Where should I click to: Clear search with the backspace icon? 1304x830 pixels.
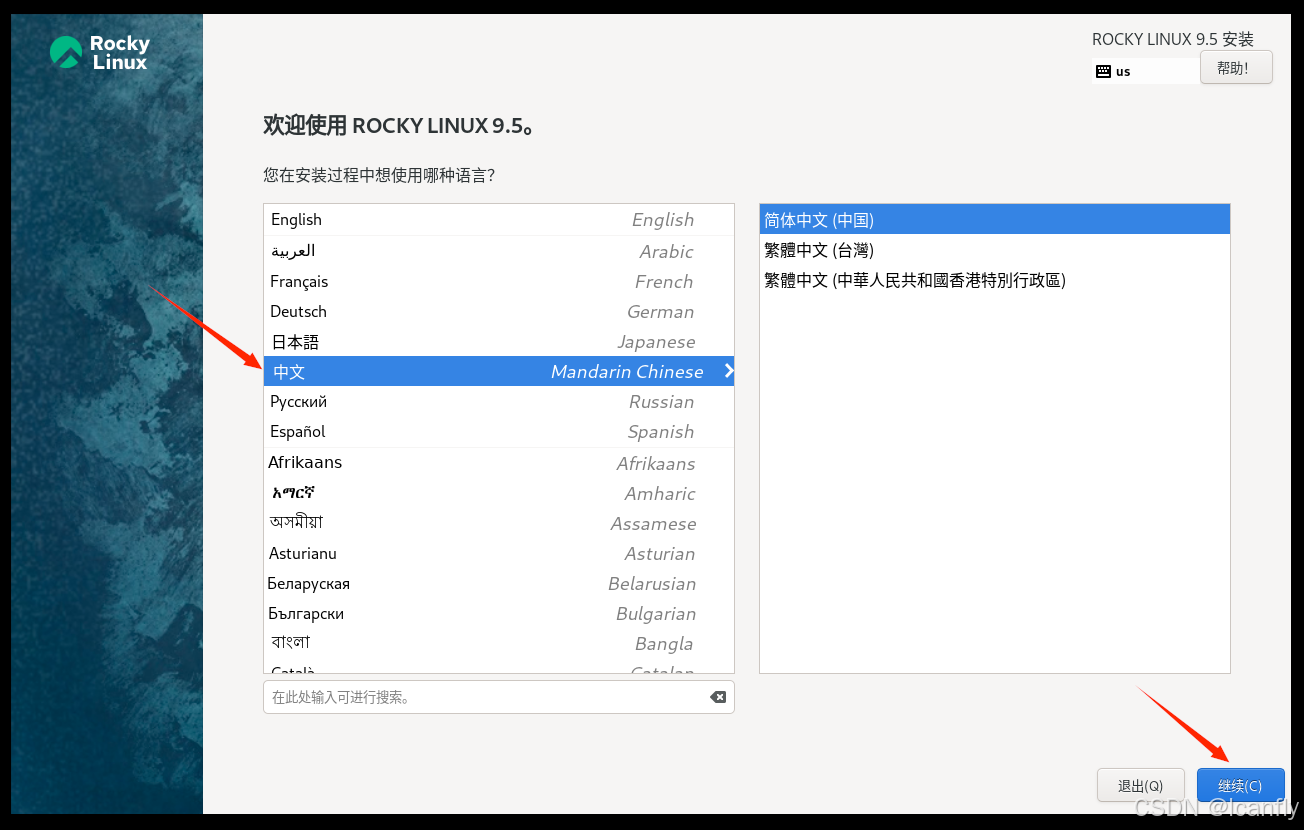pyautogui.click(x=718, y=697)
